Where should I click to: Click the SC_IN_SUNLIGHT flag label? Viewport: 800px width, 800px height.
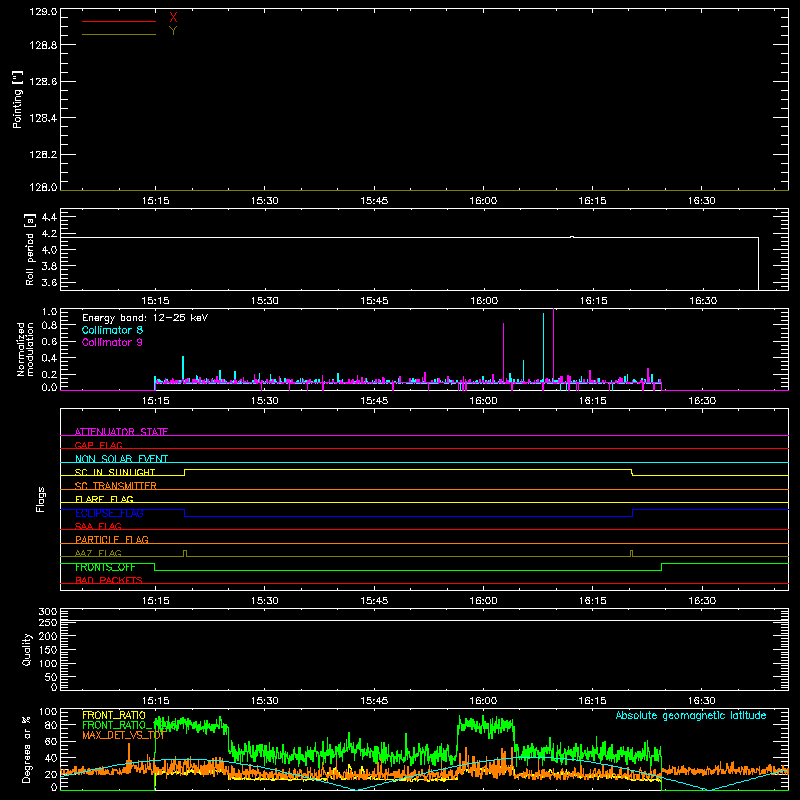coord(115,472)
